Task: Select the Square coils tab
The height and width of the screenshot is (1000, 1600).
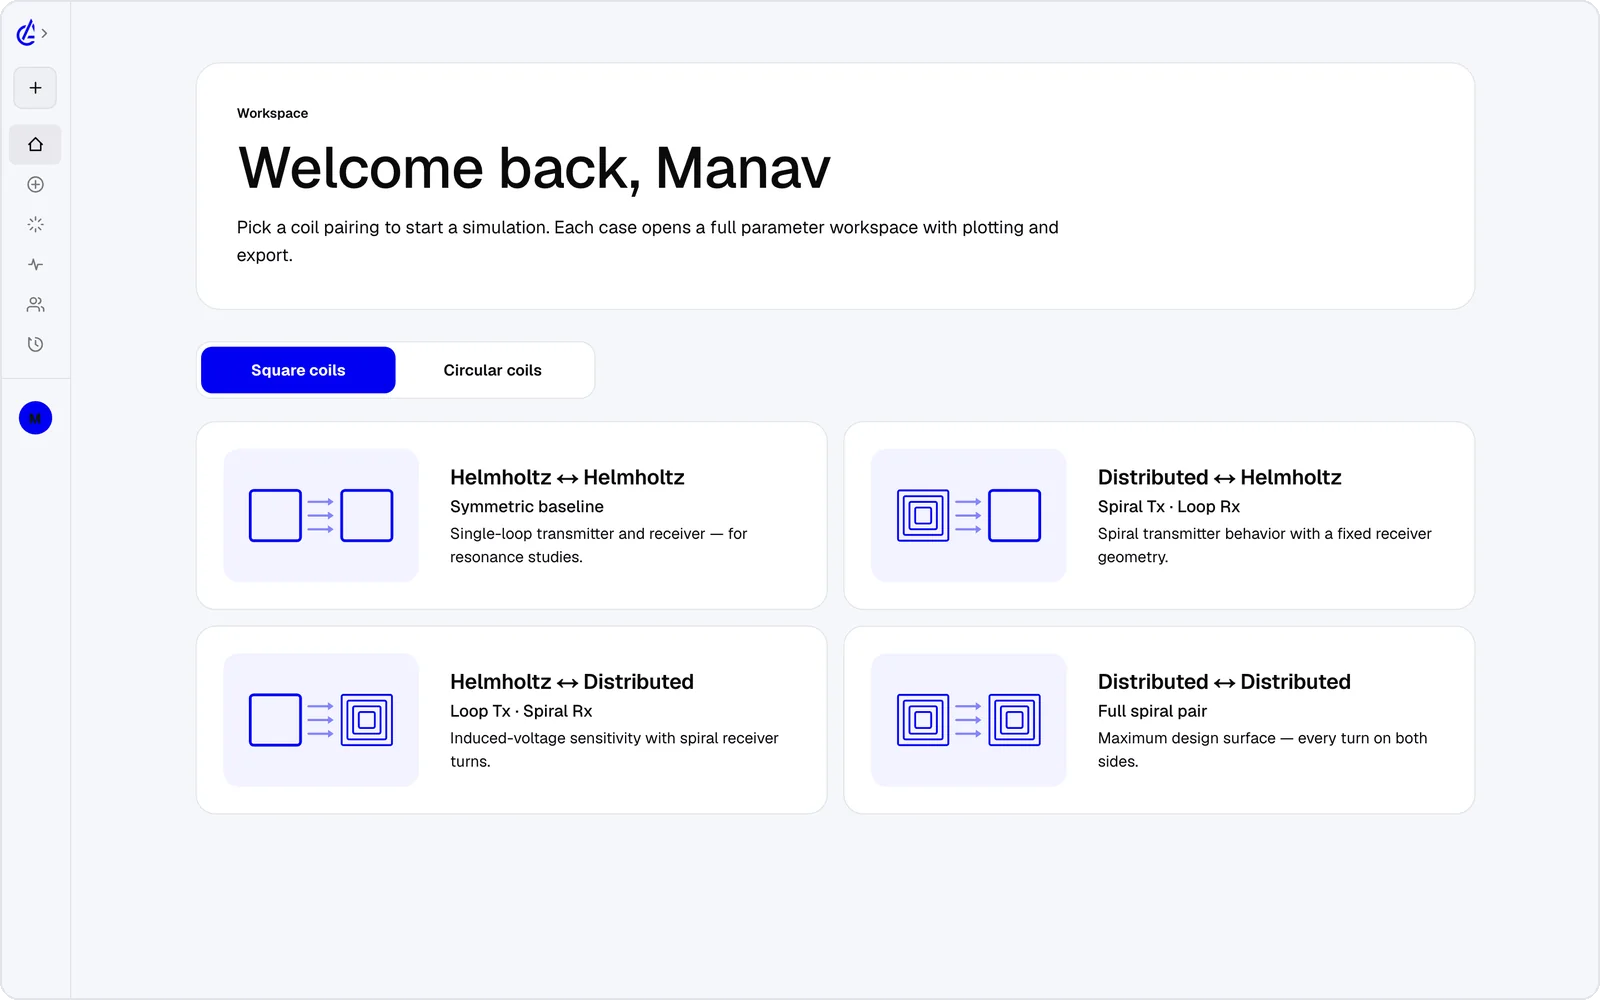Action: pyautogui.click(x=298, y=370)
